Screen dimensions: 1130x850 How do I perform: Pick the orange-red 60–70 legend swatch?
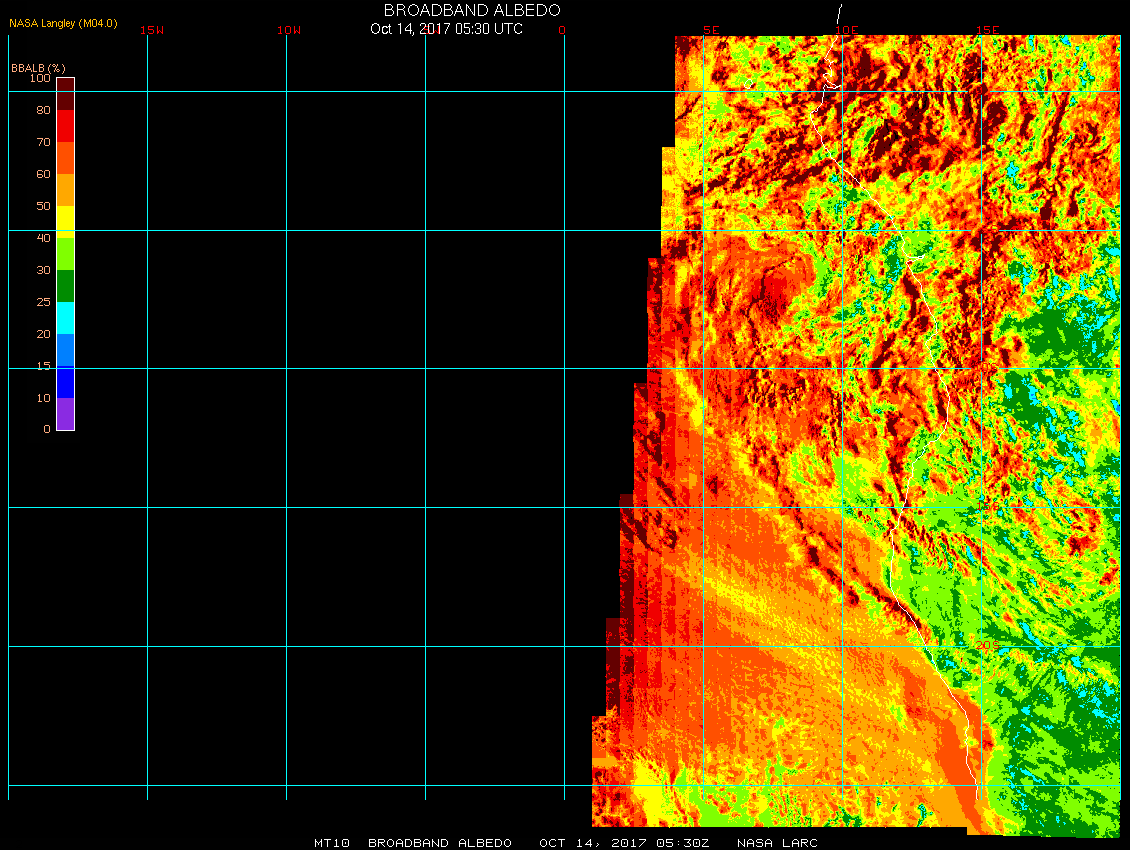pos(65,158)
